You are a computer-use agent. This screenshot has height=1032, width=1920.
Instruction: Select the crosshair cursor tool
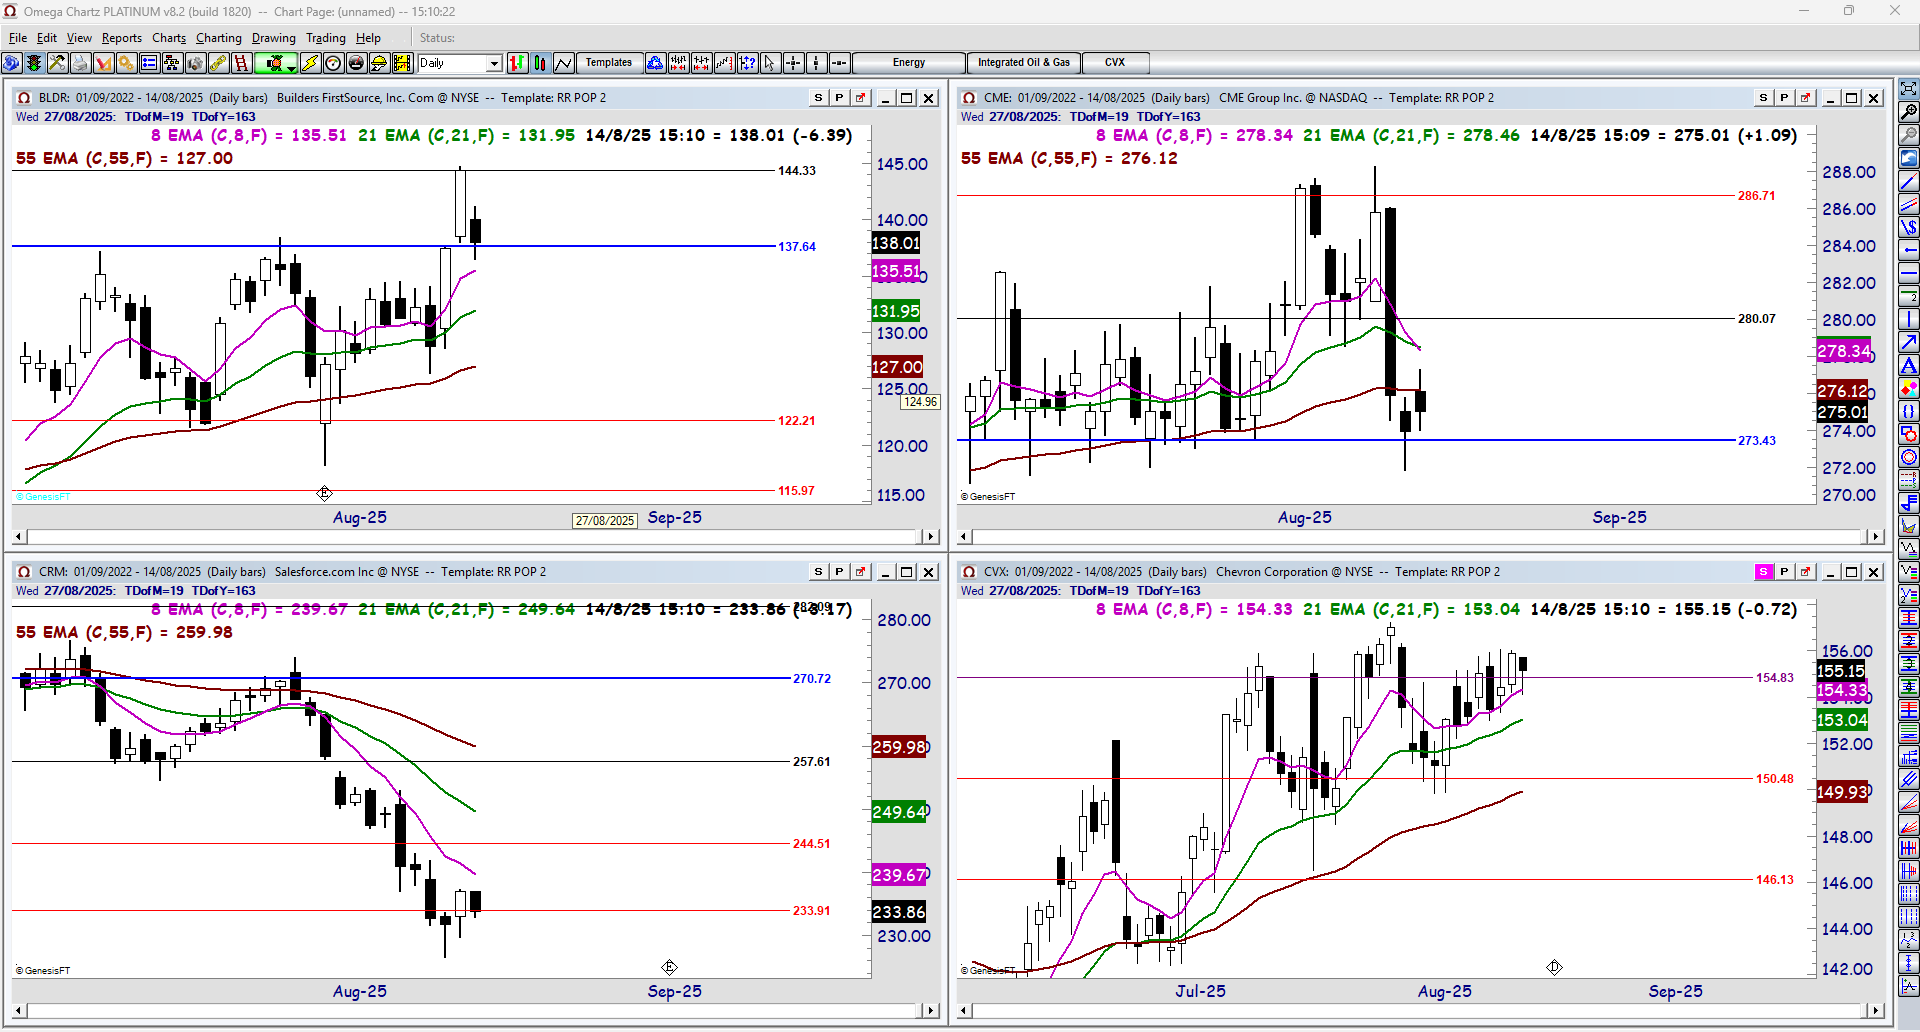point(793,63)
